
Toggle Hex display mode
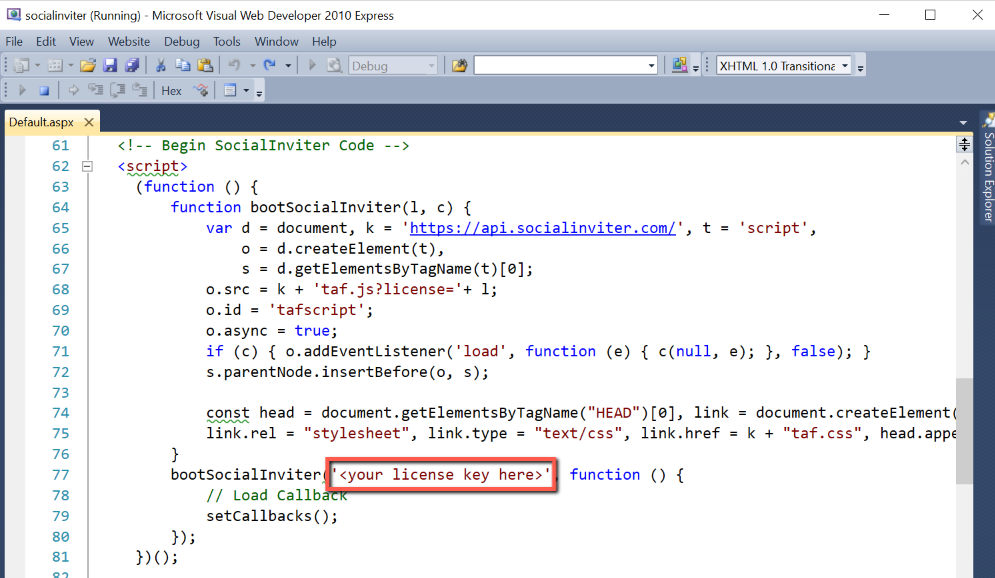171,91
